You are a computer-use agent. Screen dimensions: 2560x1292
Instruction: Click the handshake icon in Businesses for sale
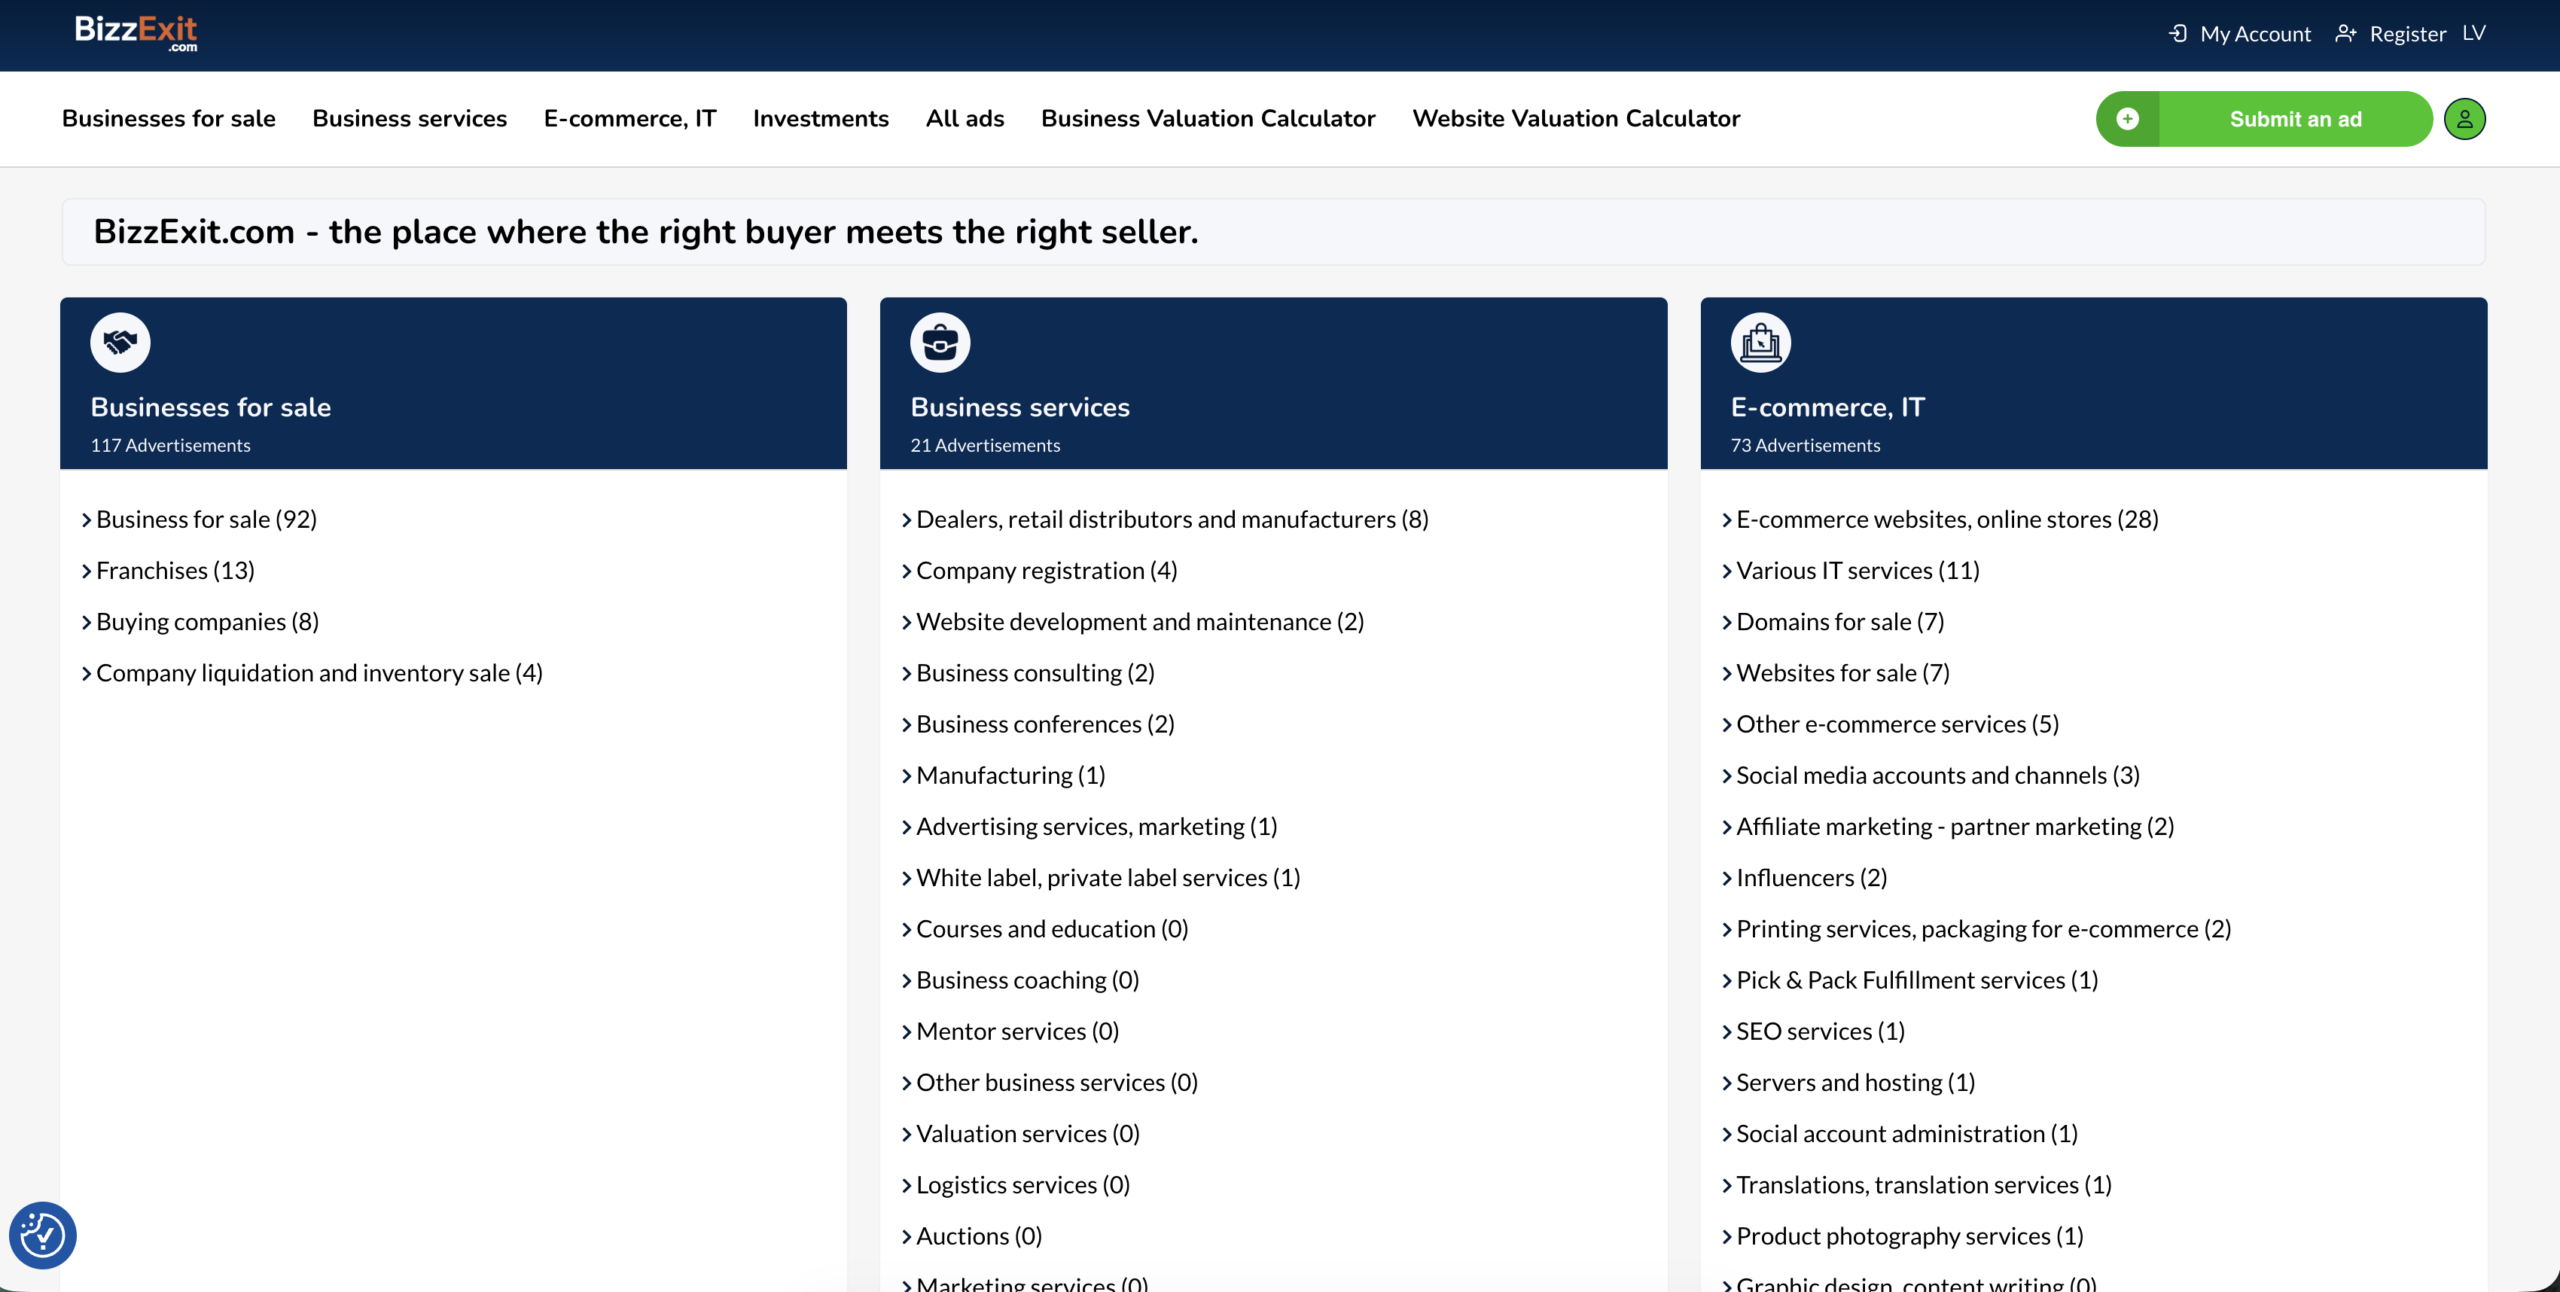[x=120, y=343]
